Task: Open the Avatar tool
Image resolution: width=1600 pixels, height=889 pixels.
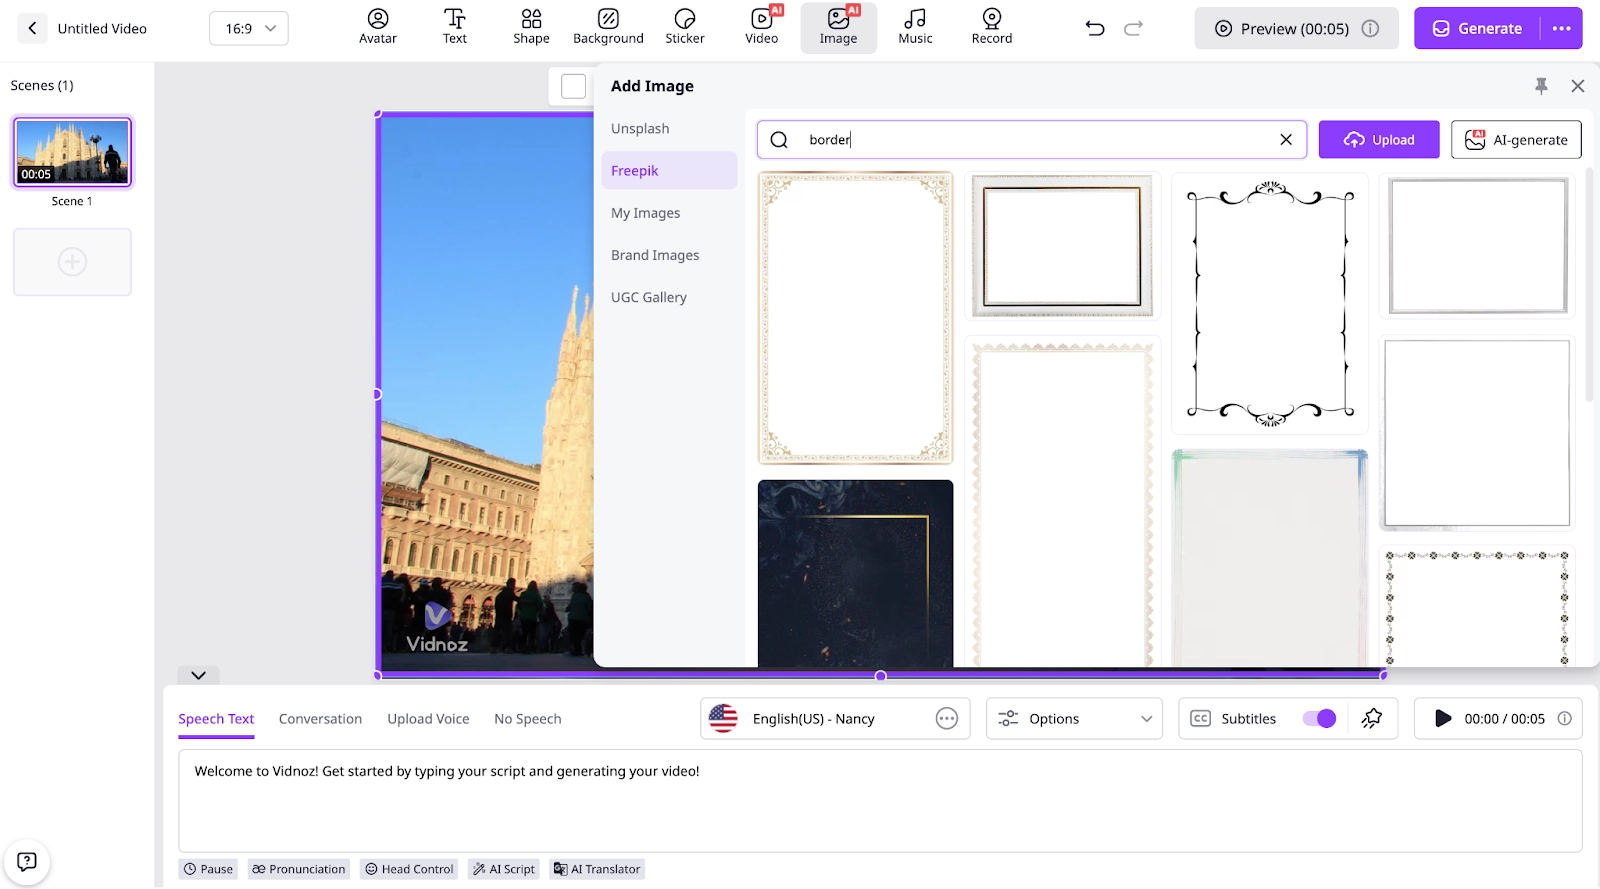Action: (378, 27)
